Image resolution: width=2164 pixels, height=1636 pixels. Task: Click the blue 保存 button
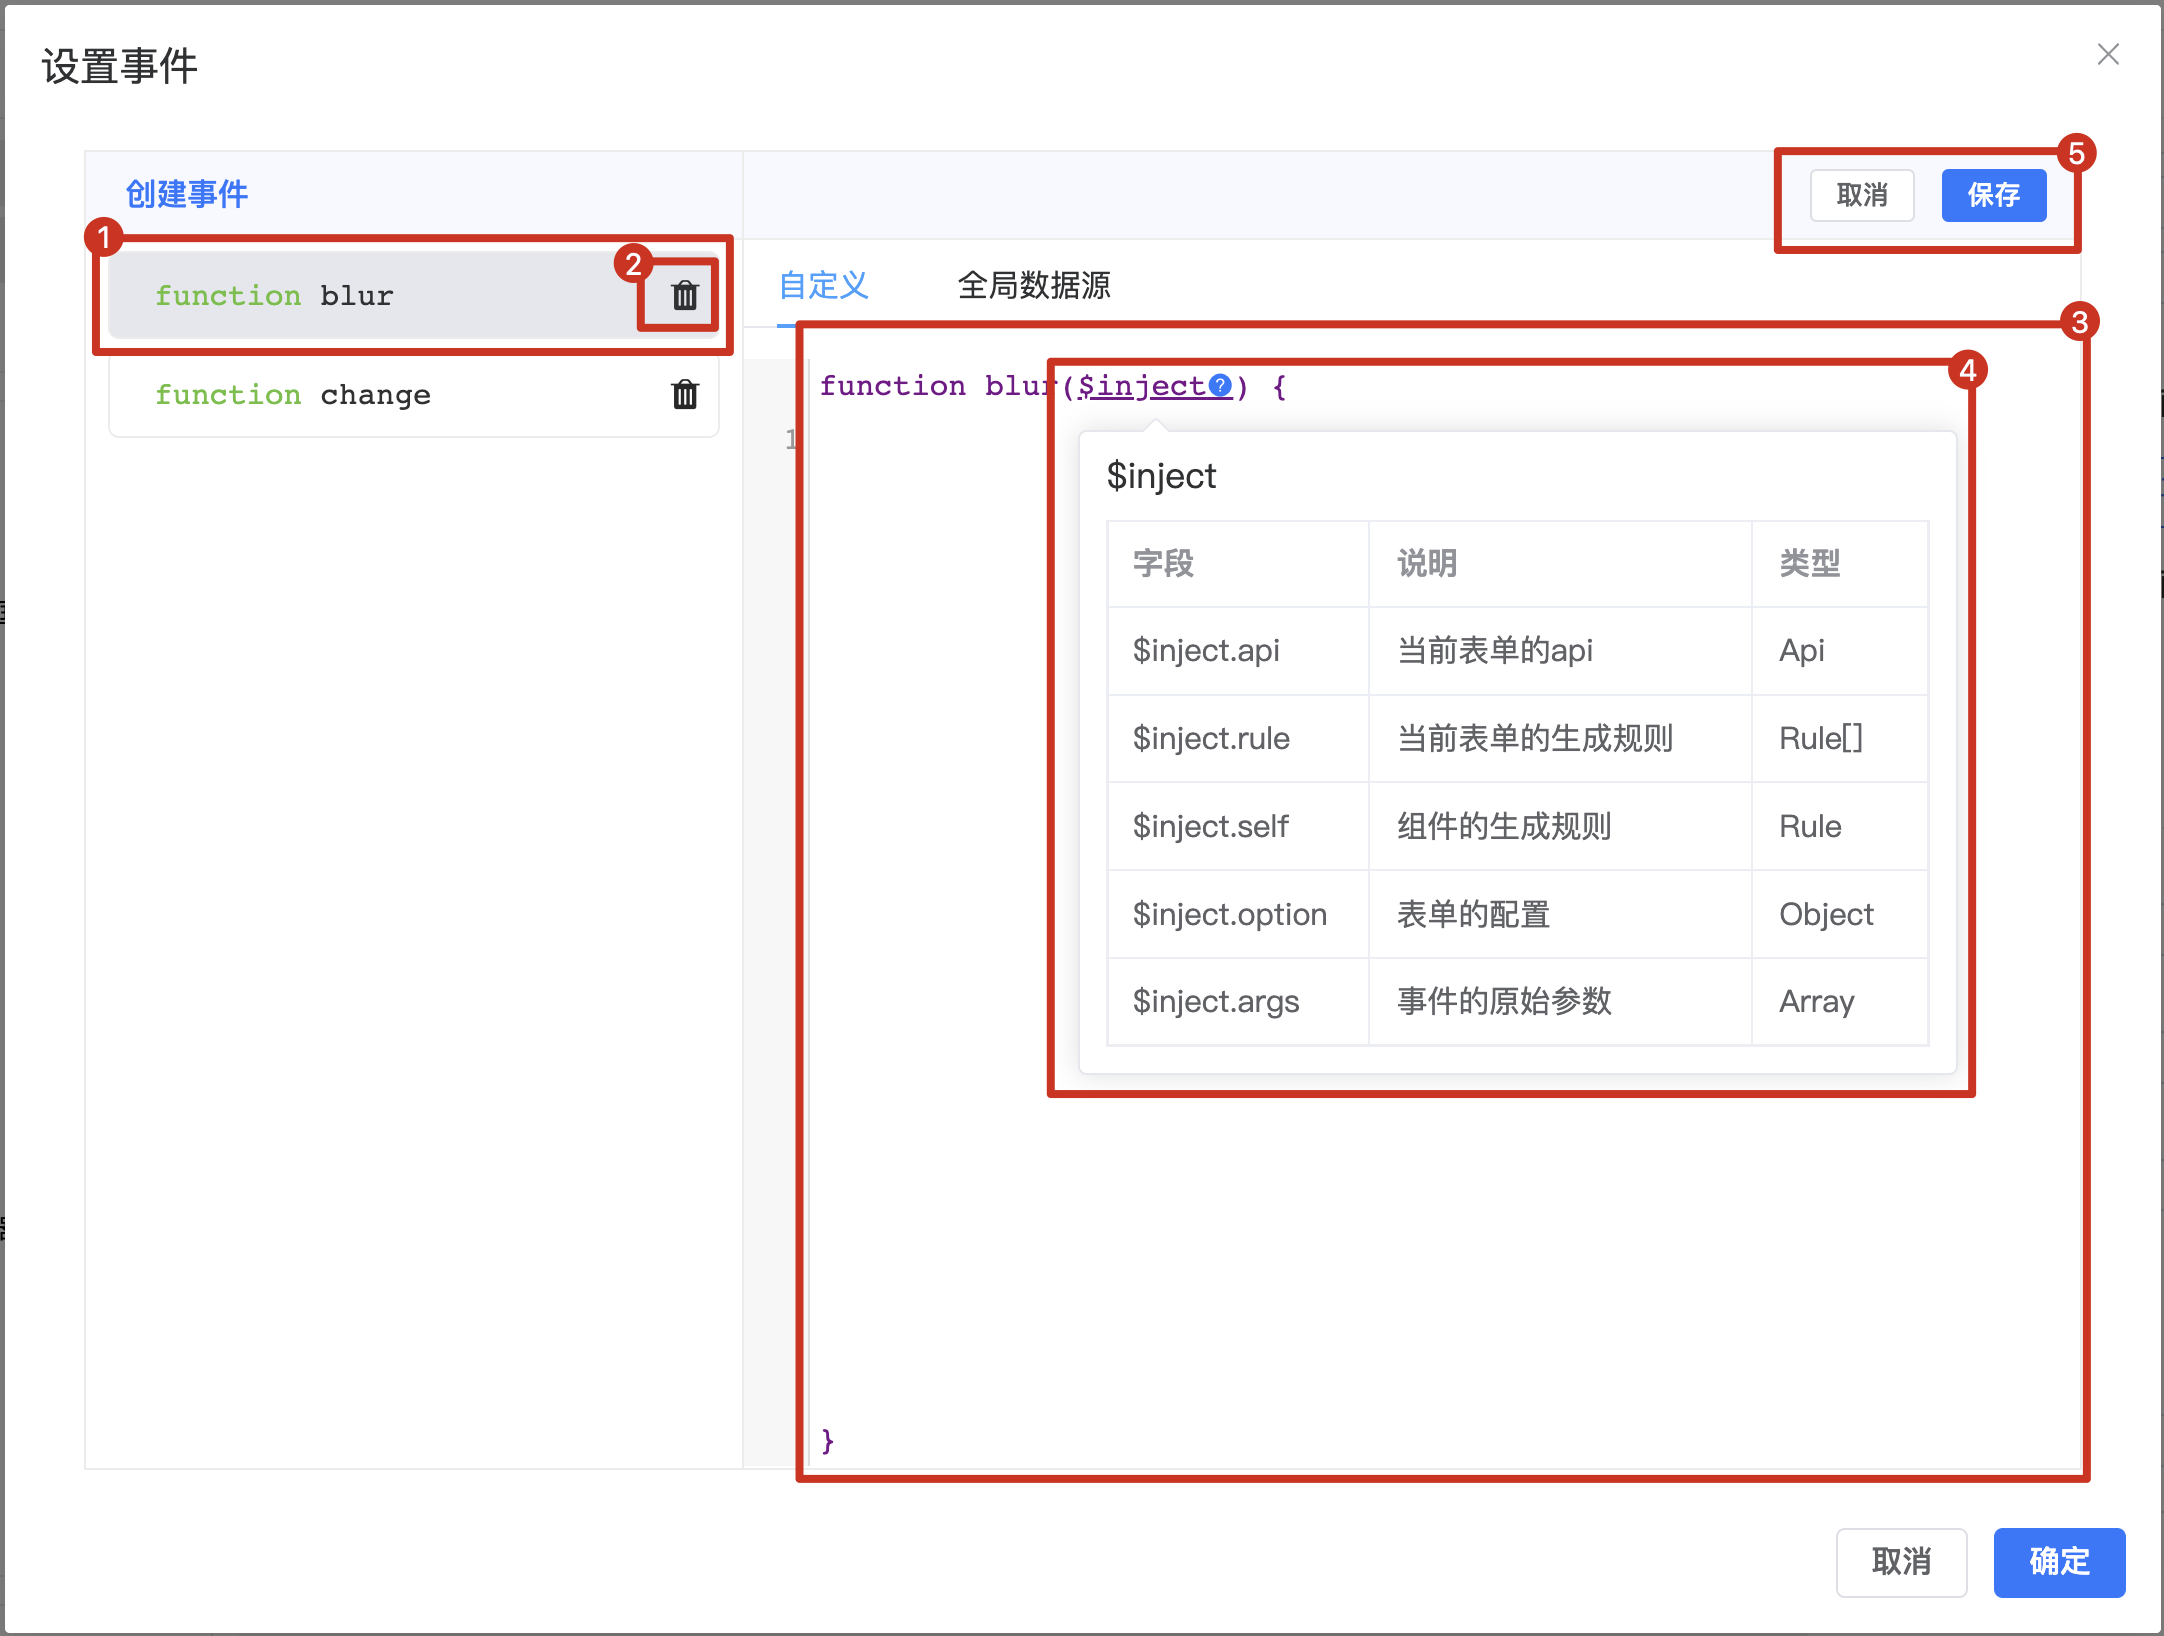click(x=1993, y=195)
